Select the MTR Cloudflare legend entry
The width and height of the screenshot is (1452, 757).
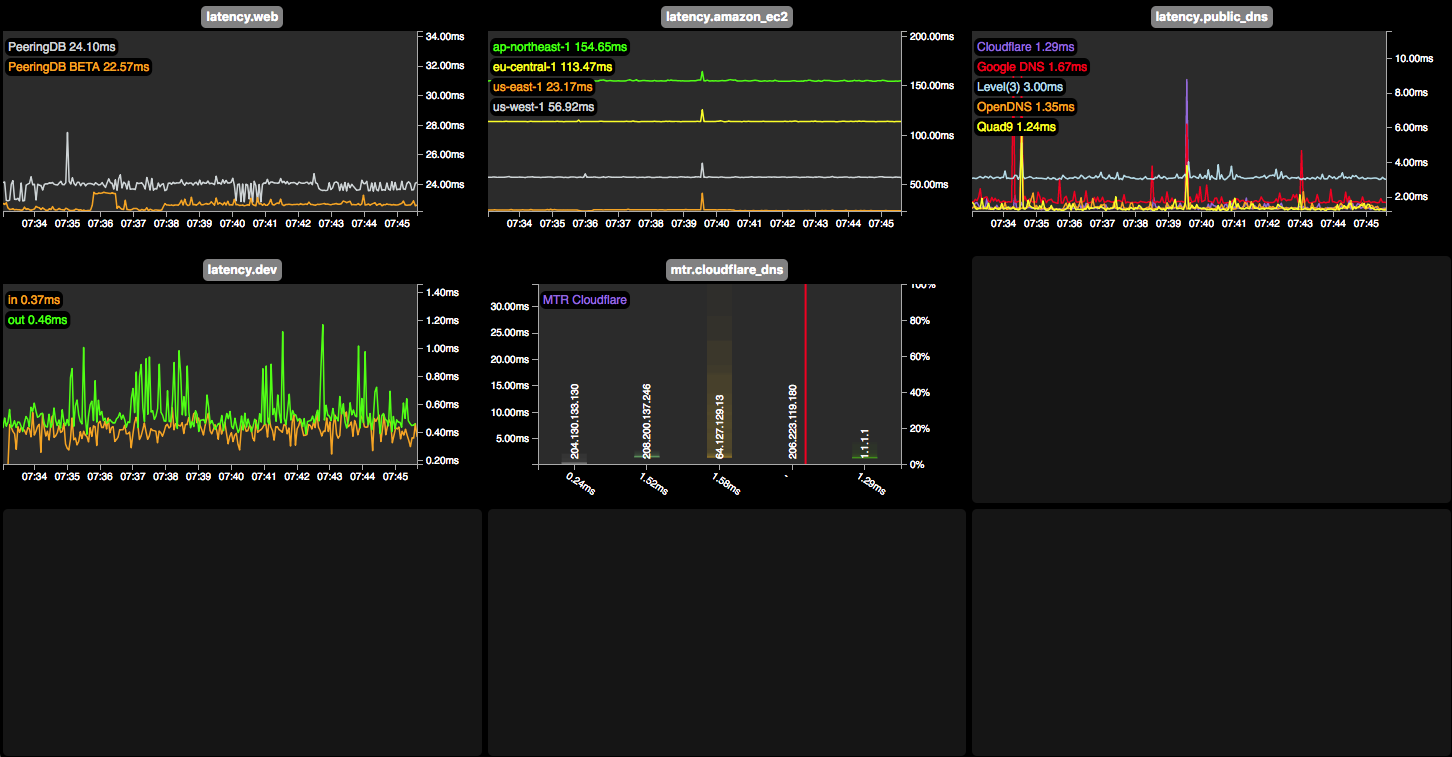pyautogui.click(x=585, y=300)
